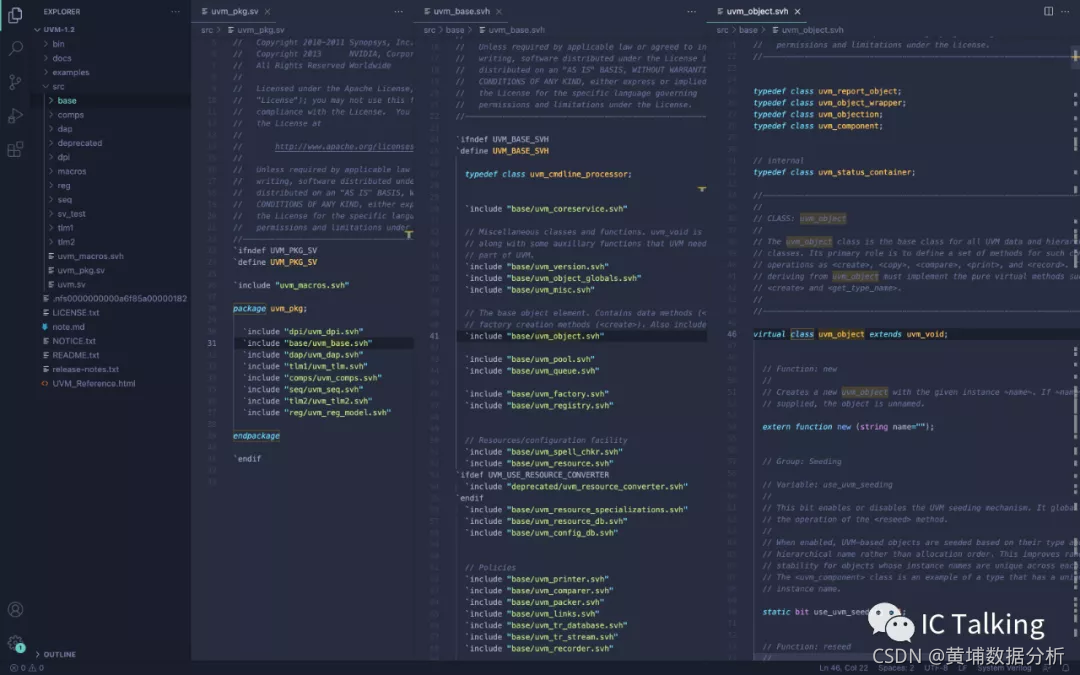Close the uvm_pkg.sv tab
The width and height of the screenshot is (1080, 675).
[267, 12]
